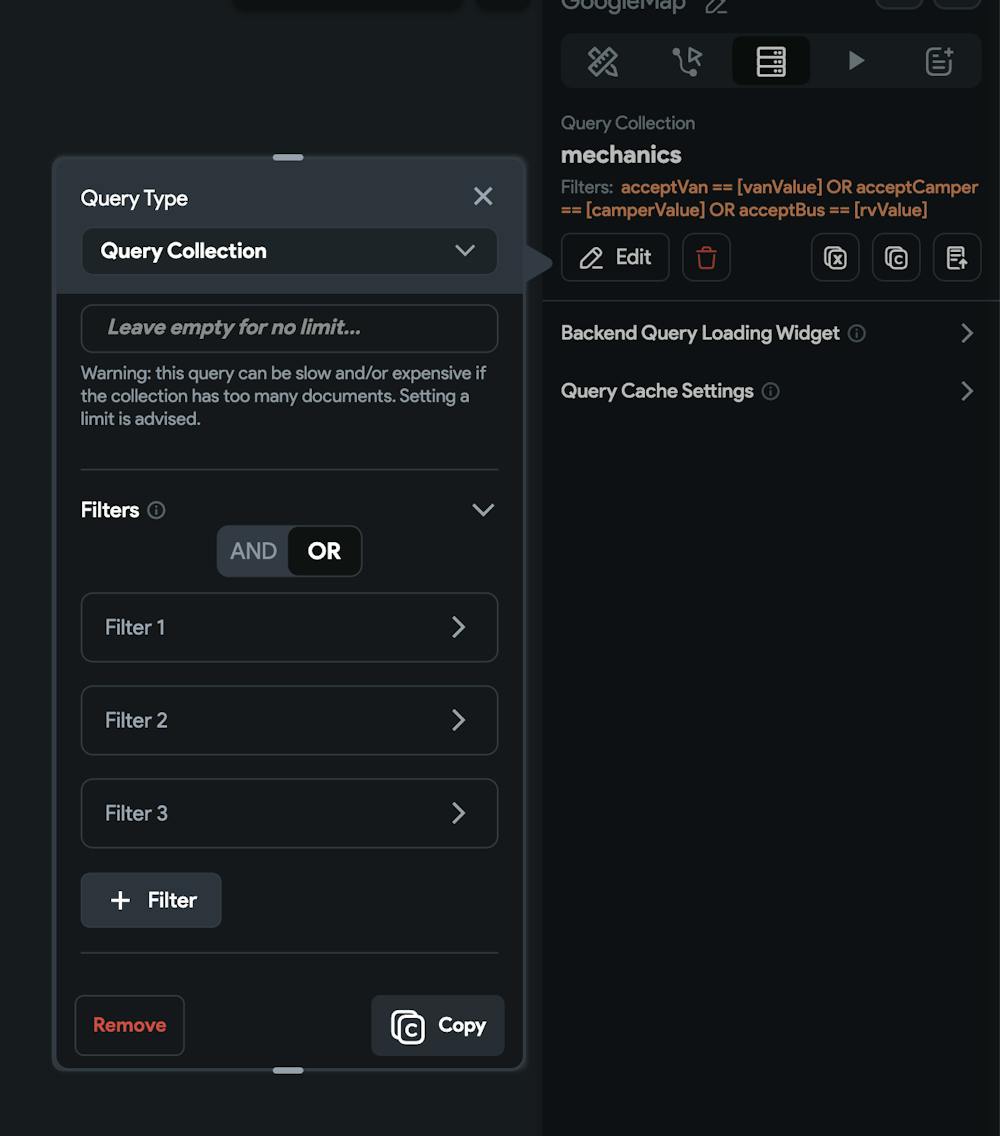Open the Properties design tab icon

tap(603, 62)
